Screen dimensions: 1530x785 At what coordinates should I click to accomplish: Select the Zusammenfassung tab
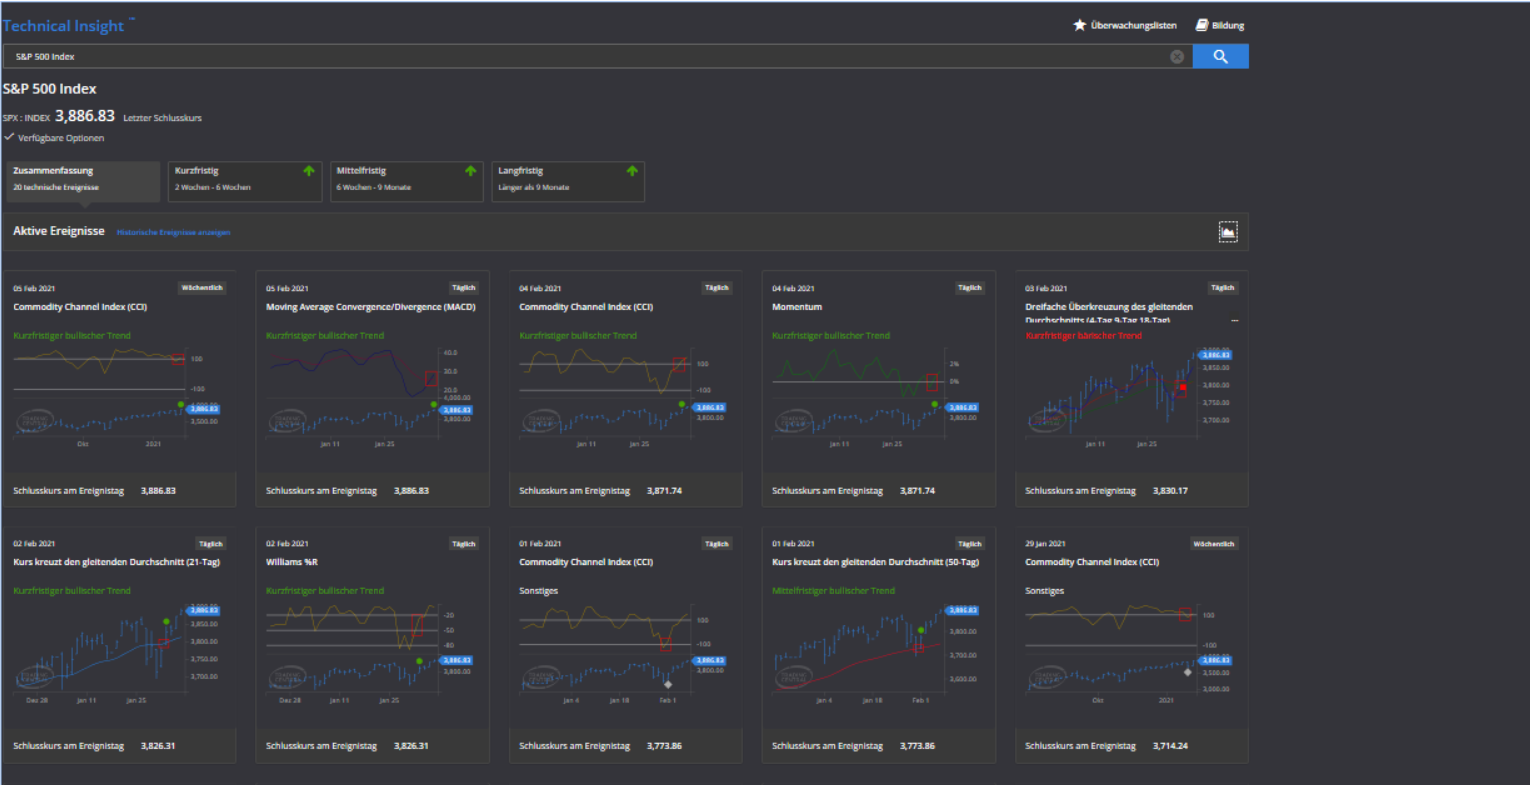click(x=83, y=181)
